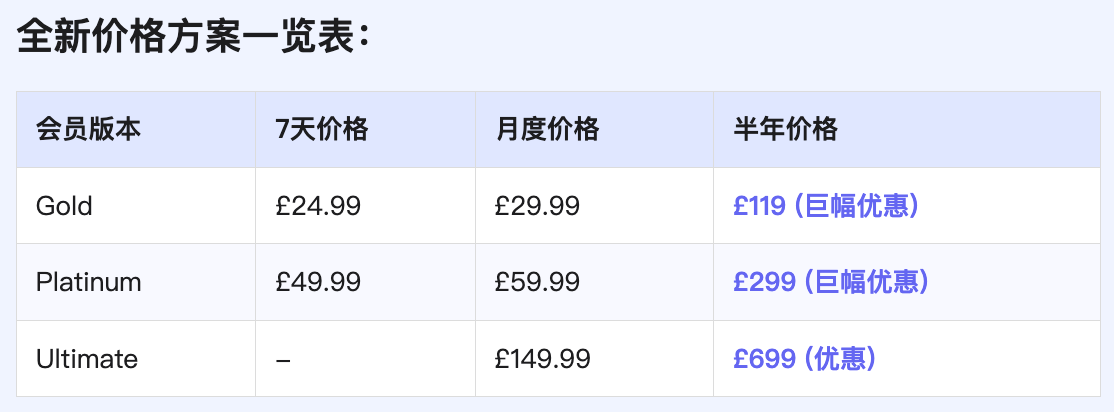This screenshot has width=1114, height=412.
Task: Open the £299 Platinum half-year offer link
Action: [x=831, y=282]
